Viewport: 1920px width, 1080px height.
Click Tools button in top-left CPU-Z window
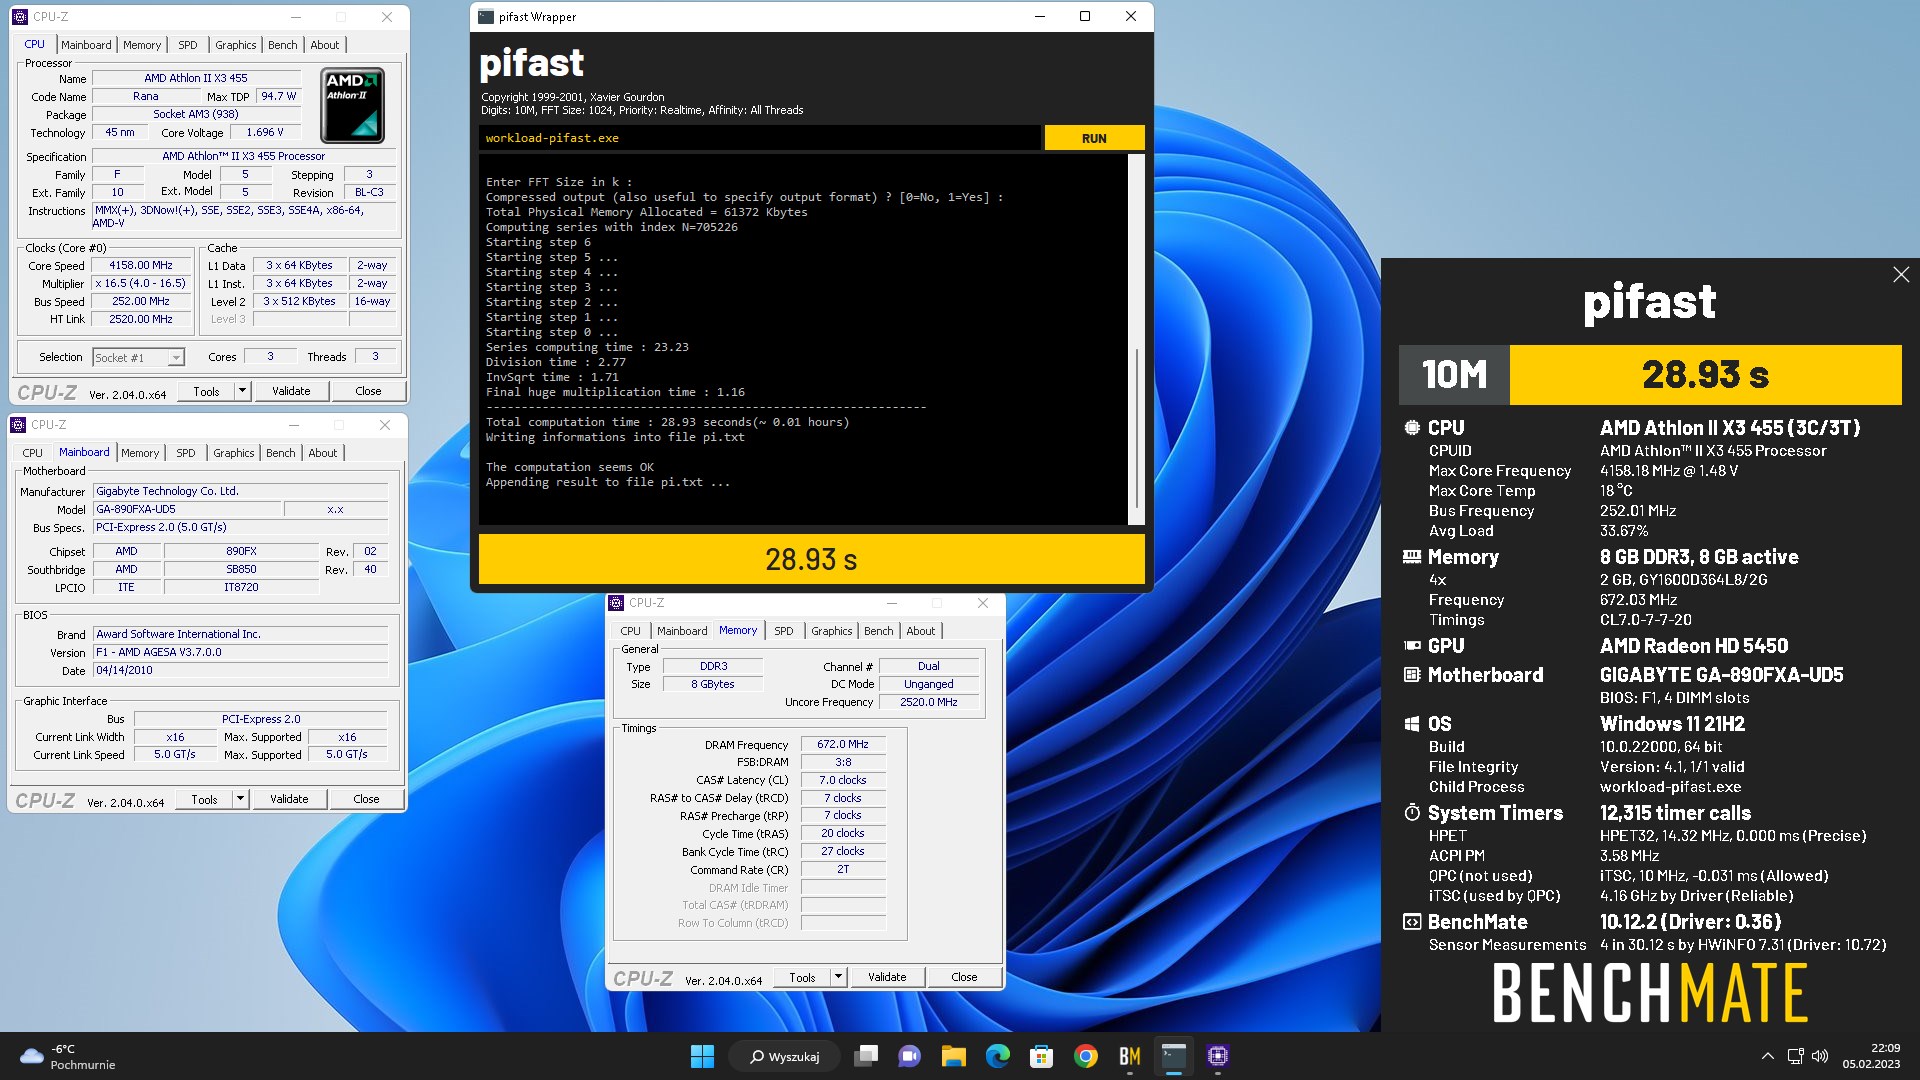coord(206,391)
